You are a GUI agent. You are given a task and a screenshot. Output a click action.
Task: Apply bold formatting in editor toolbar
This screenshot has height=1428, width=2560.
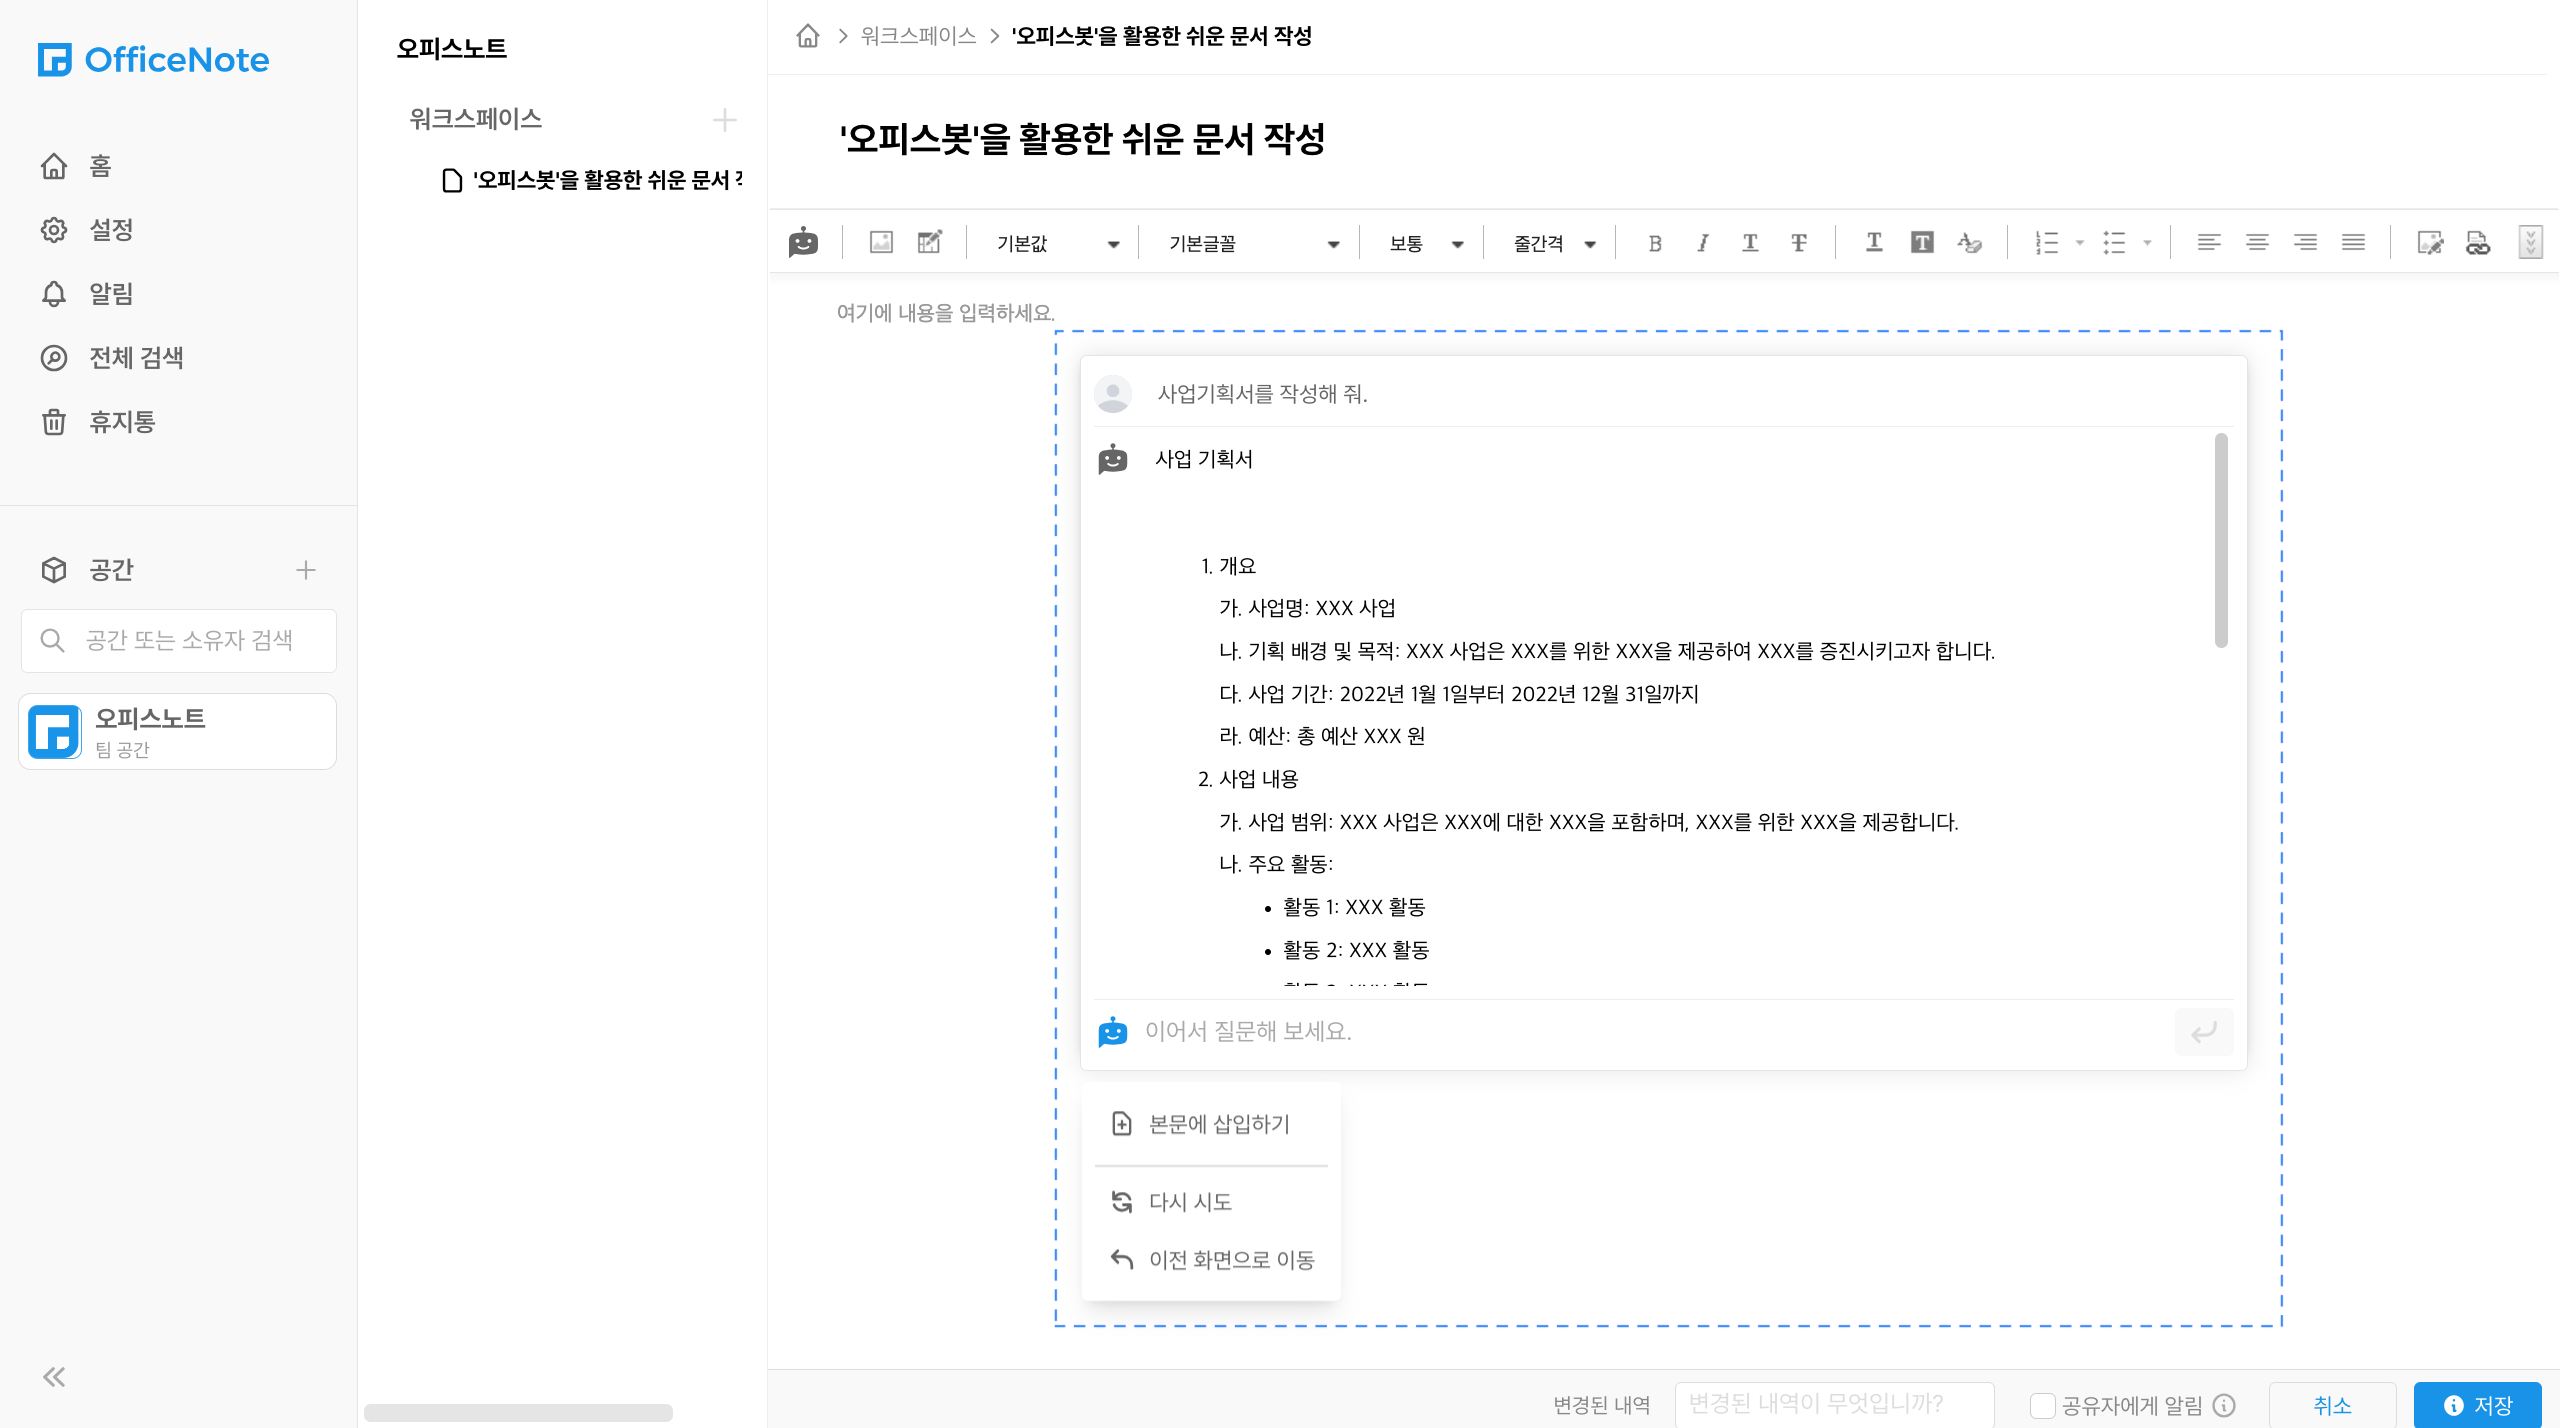1655,243
